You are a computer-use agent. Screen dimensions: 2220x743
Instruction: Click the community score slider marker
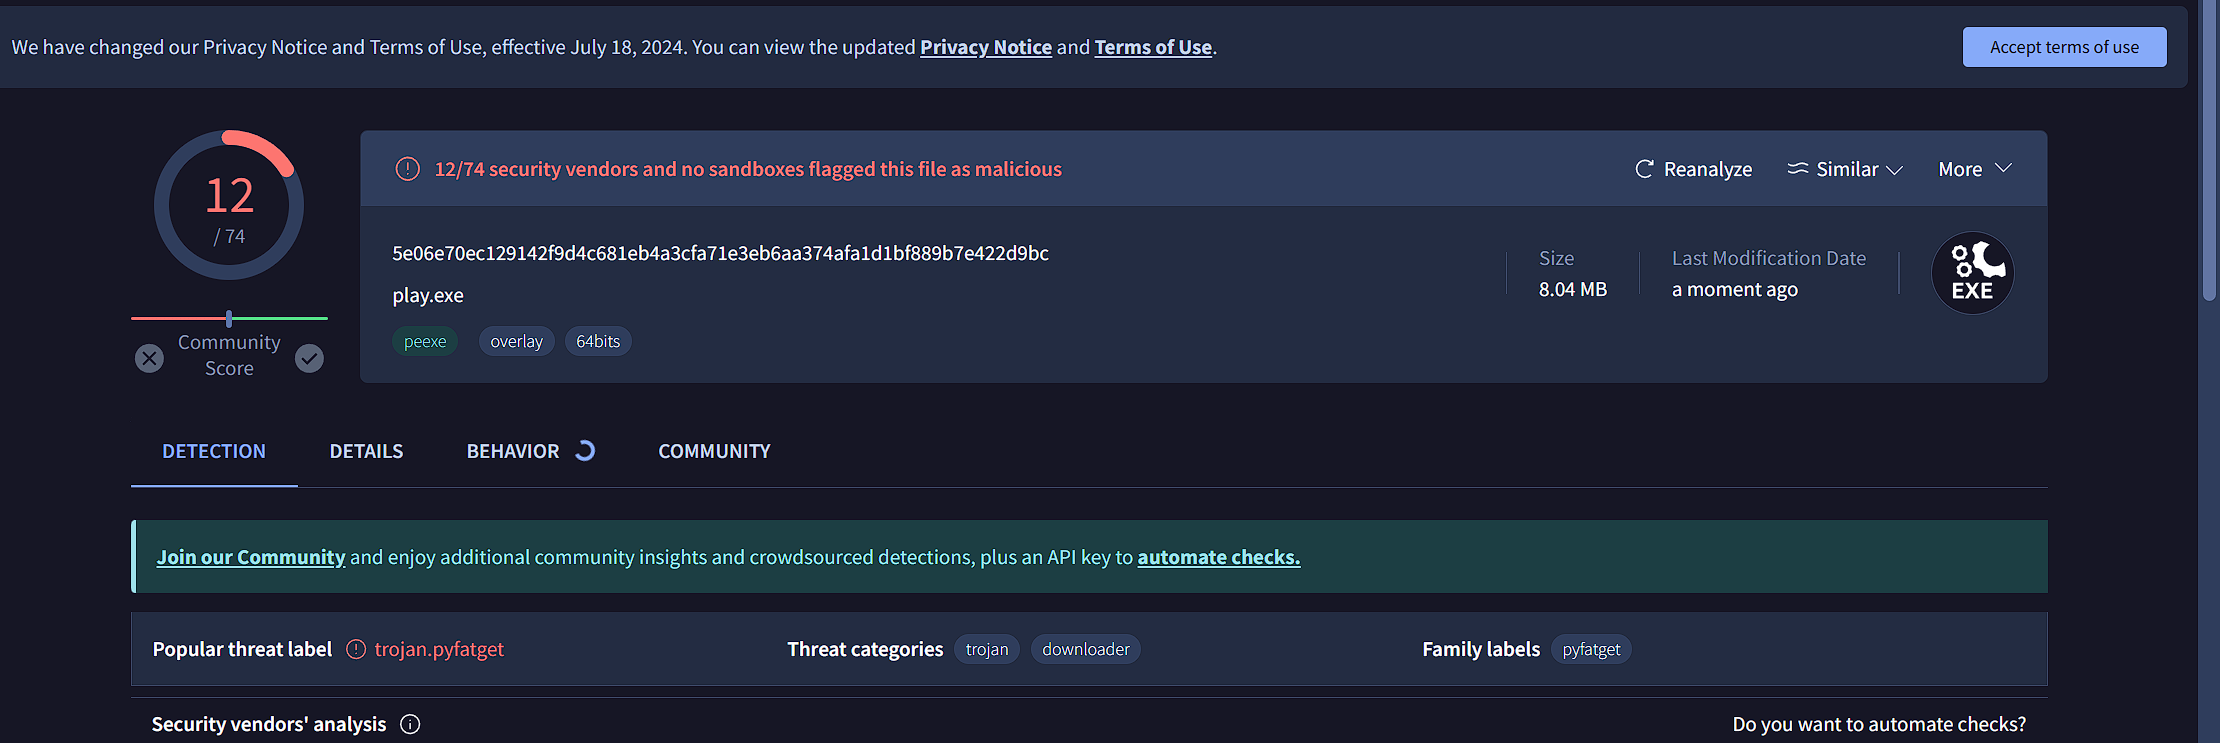click(229, 318)
